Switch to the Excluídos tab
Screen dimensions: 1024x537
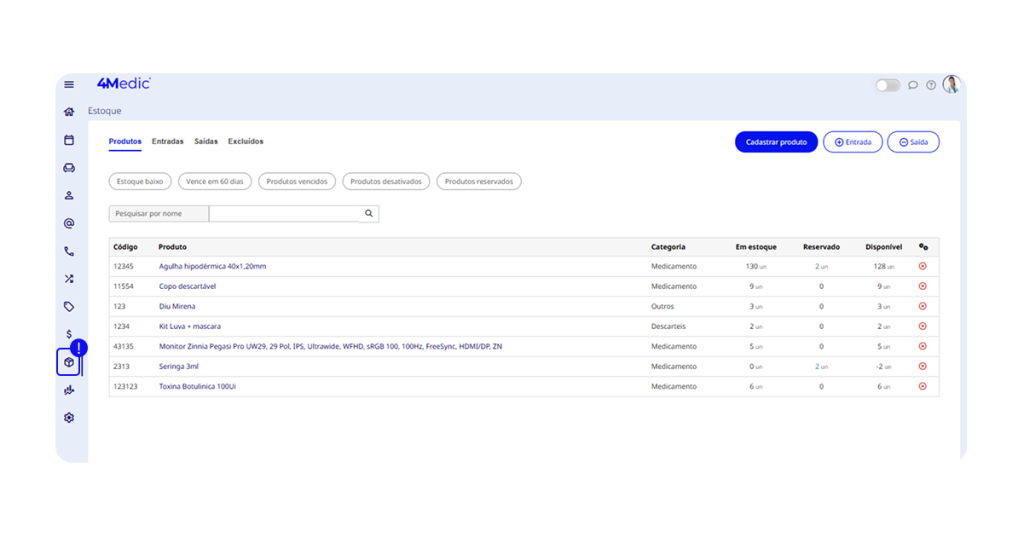pos(246,142)
